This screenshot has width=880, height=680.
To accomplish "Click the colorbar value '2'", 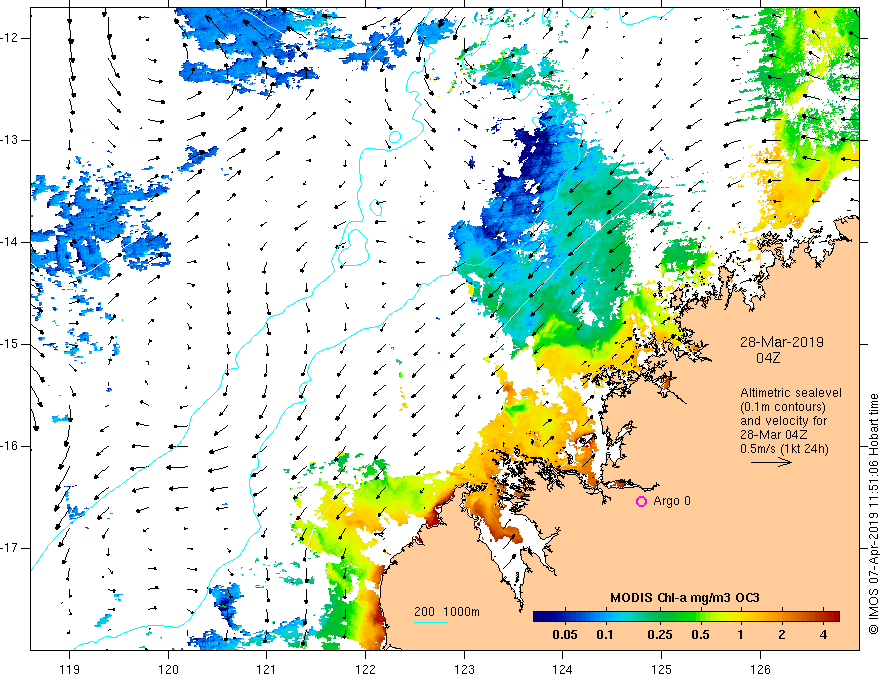I will coord(782,635).
